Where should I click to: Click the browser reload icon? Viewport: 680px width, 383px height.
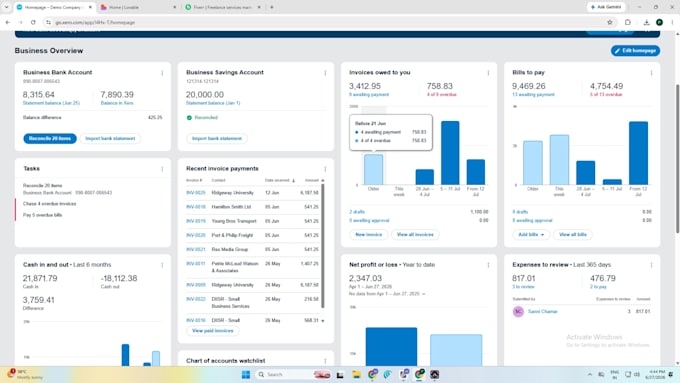[x=33, y=22]
